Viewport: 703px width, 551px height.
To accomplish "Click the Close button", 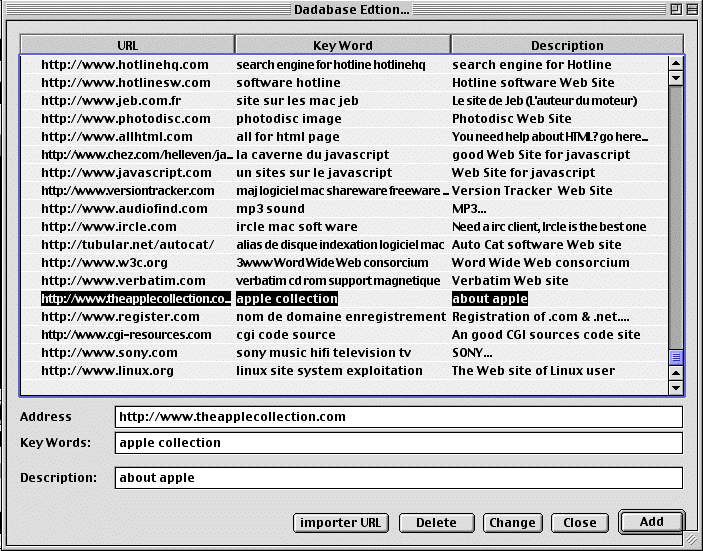I will point(580,523).
